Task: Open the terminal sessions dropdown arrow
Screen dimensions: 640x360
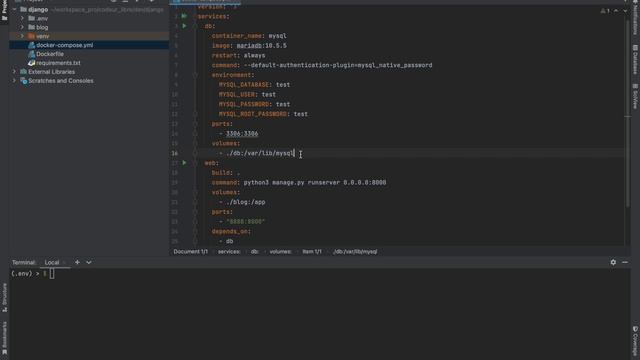Action: 89,262
